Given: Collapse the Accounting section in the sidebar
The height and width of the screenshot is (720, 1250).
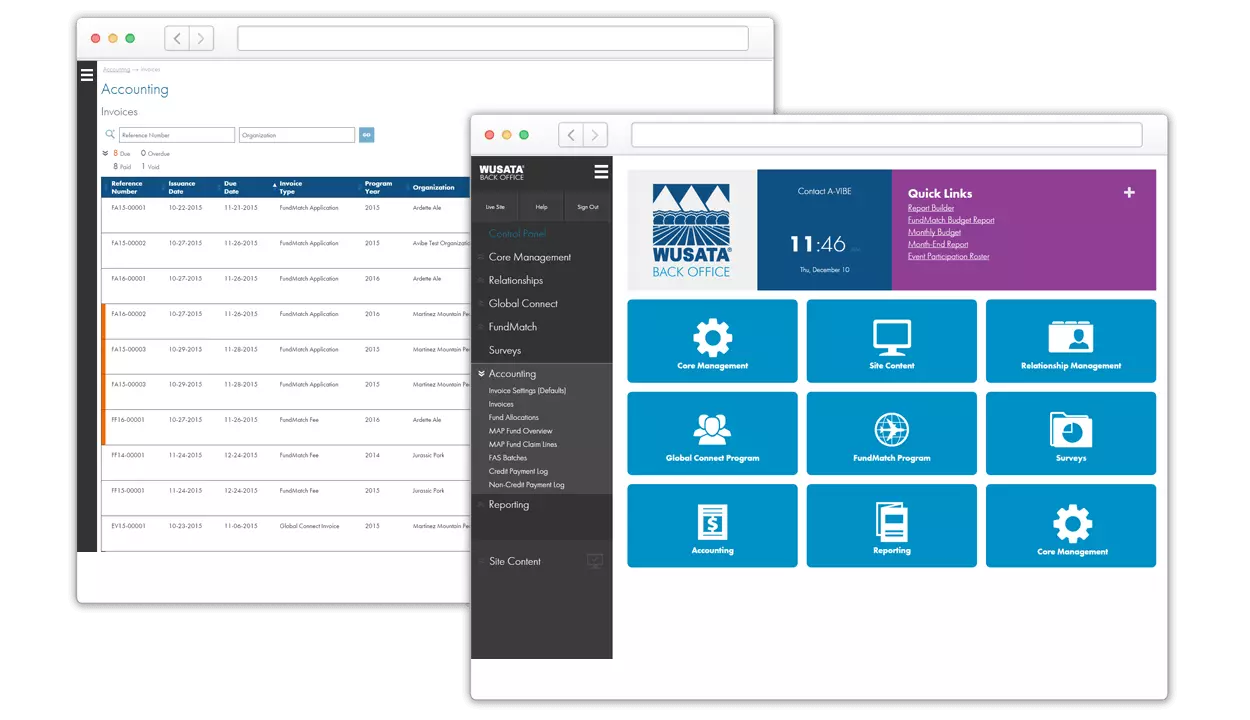Looking at the screenshot, I should click(482, 374).
